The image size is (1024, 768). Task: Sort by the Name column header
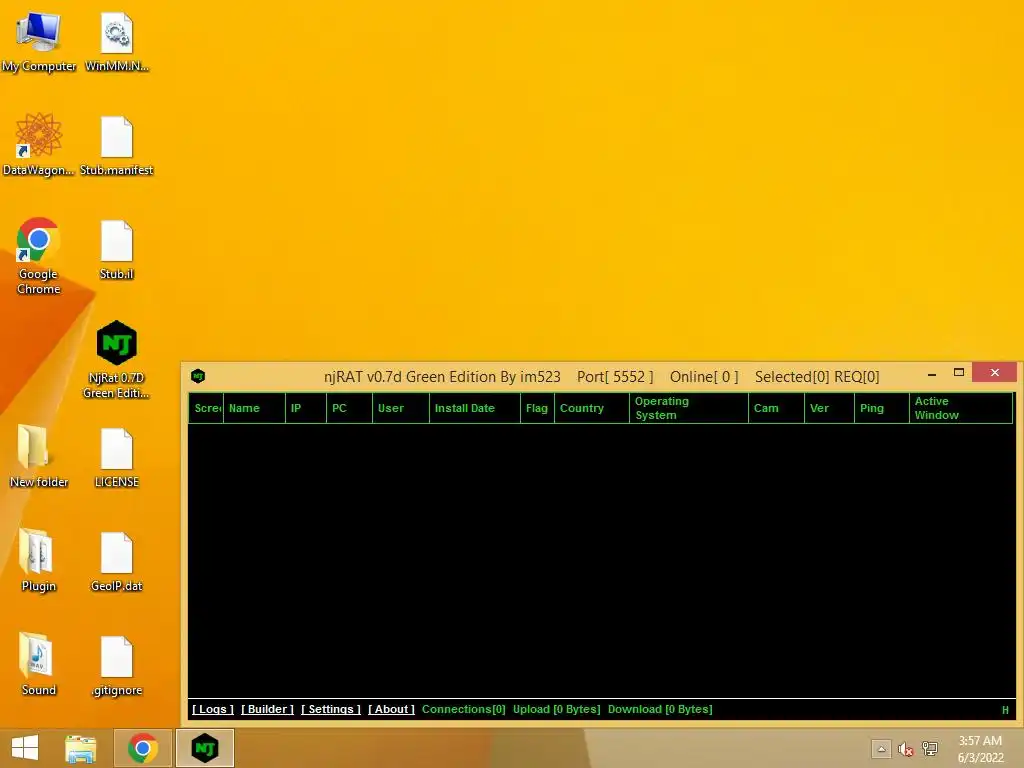point(255,408)
